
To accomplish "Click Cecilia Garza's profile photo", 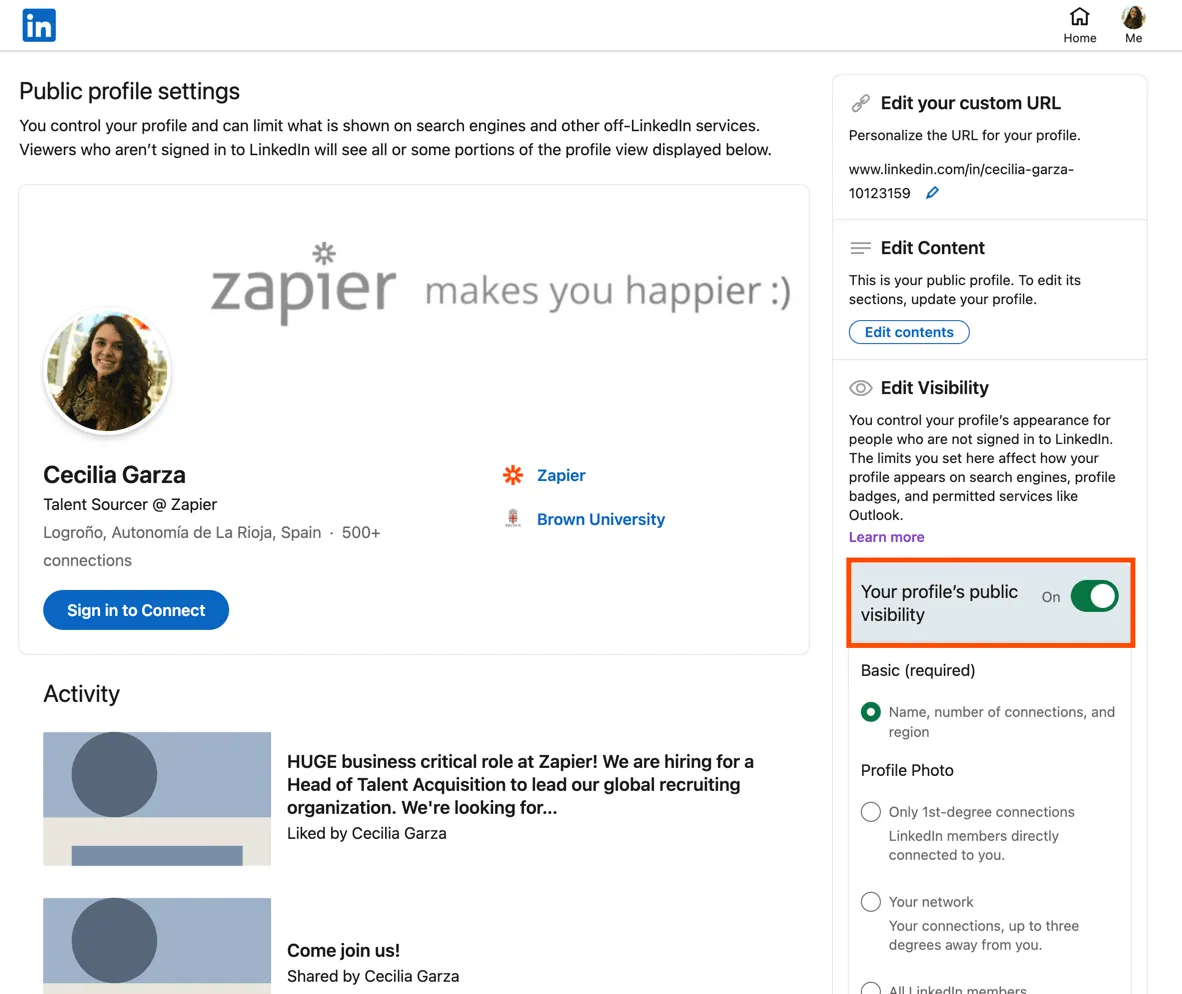I will pos(108,371).
